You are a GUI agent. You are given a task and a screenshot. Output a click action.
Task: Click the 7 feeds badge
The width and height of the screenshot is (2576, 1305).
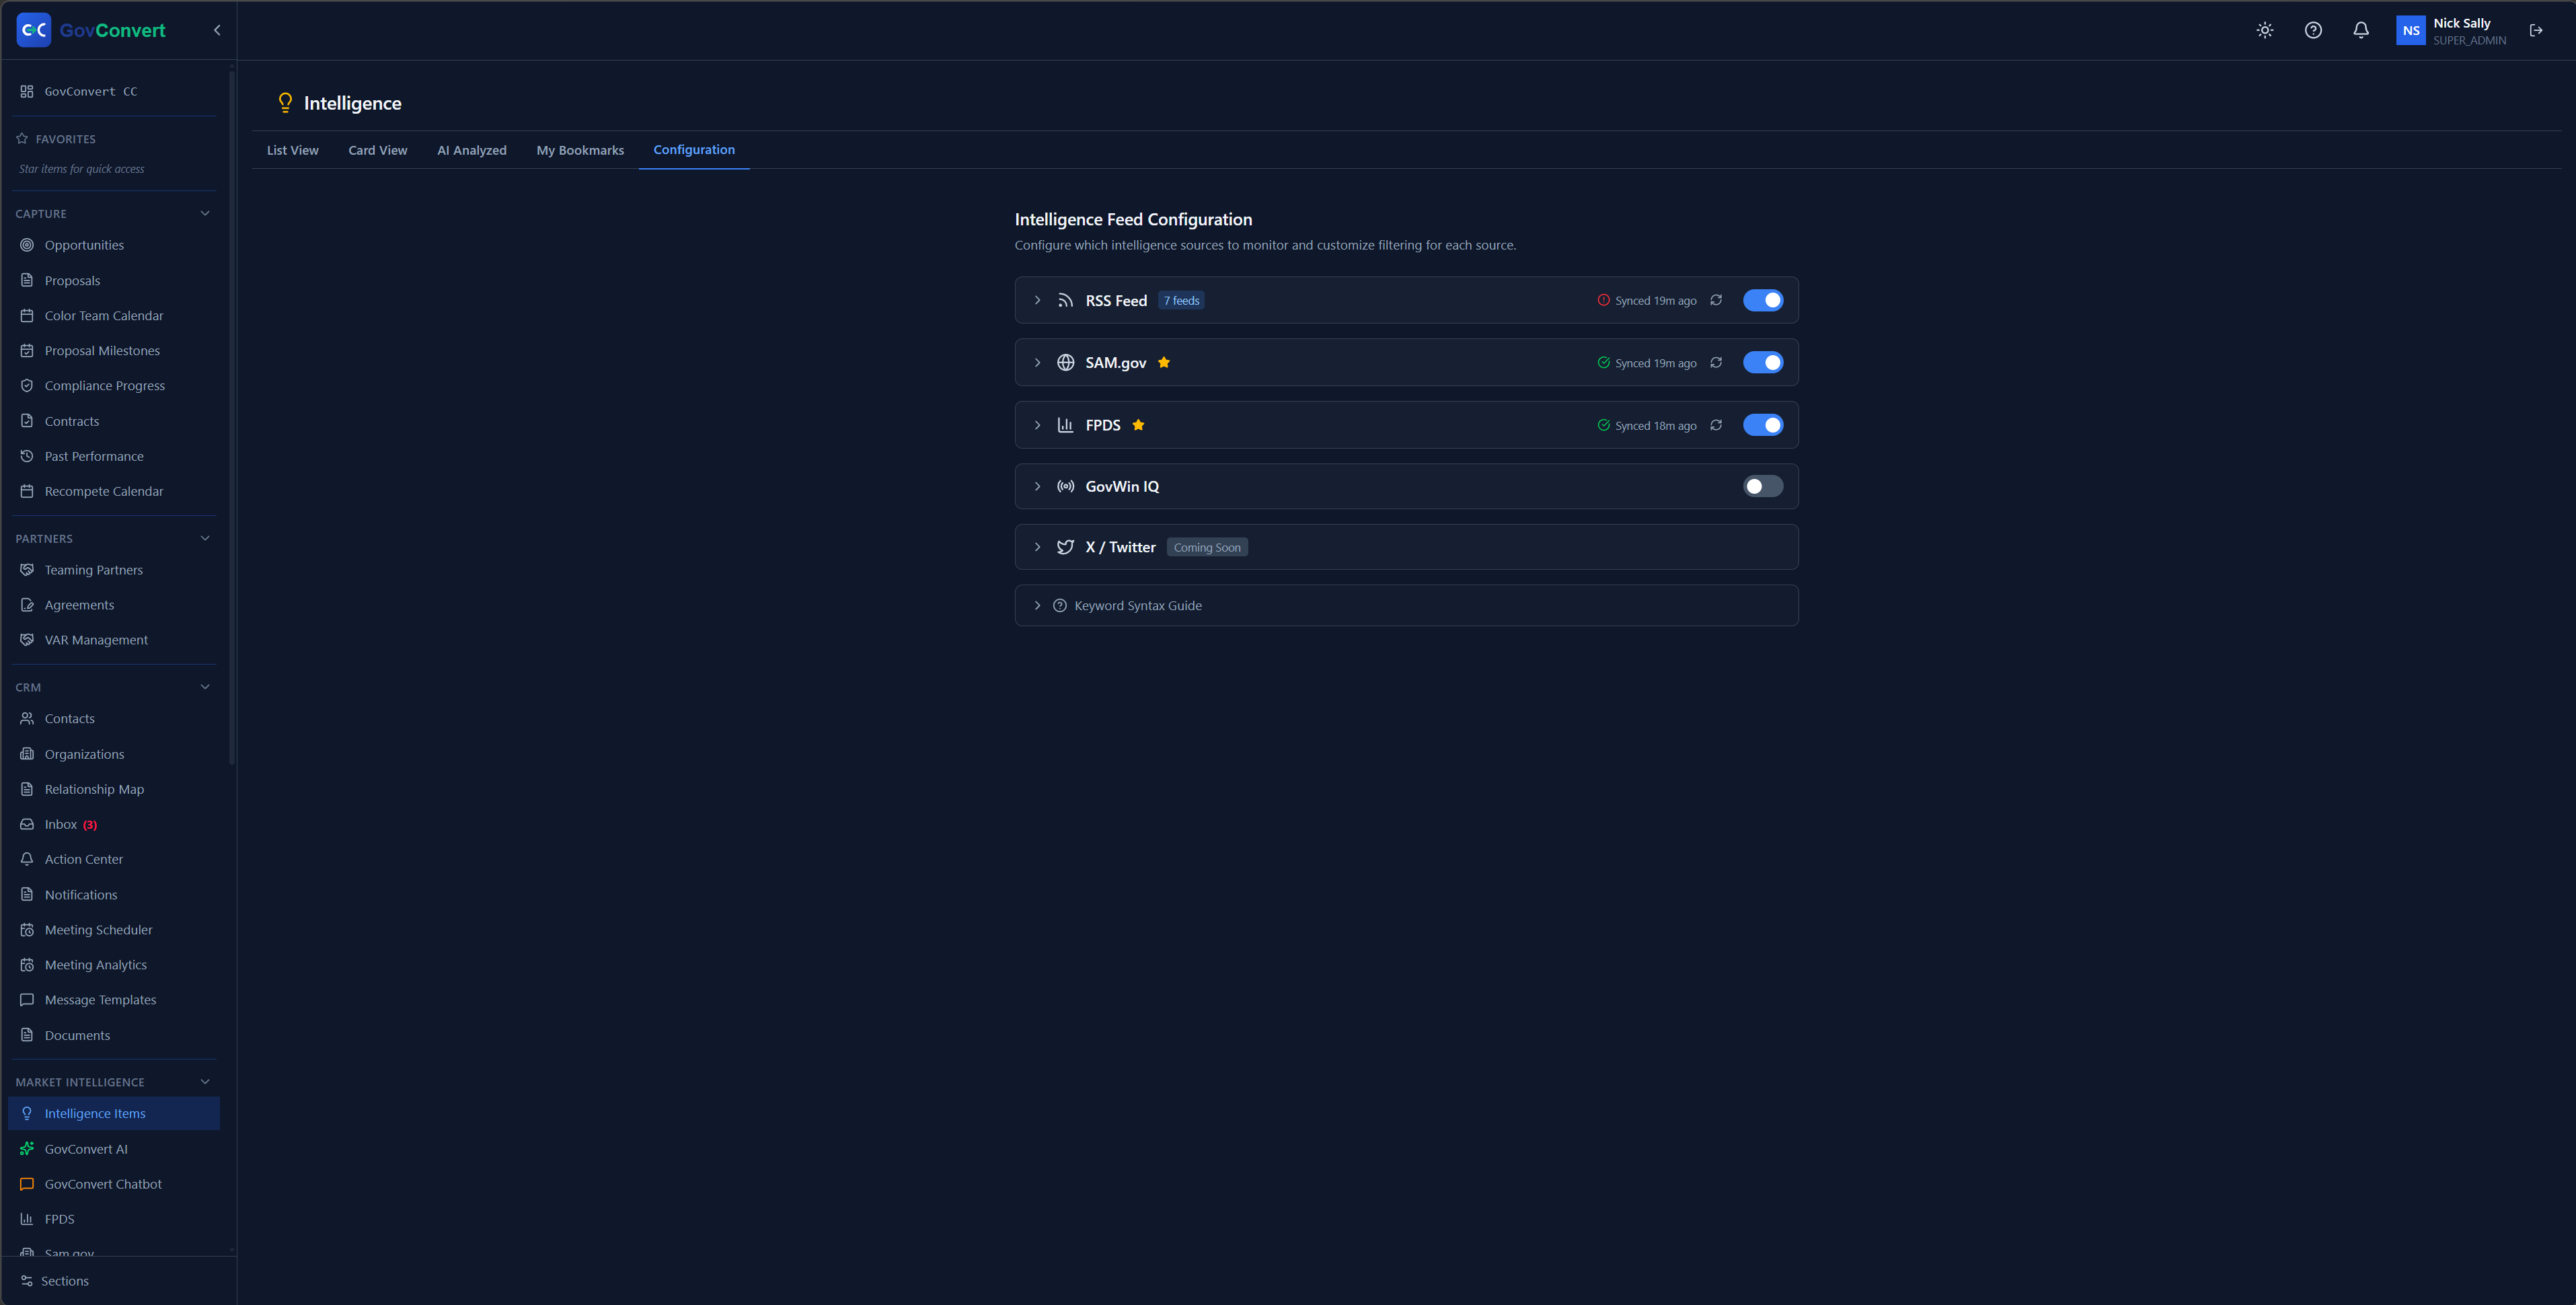click(1181, 300)
